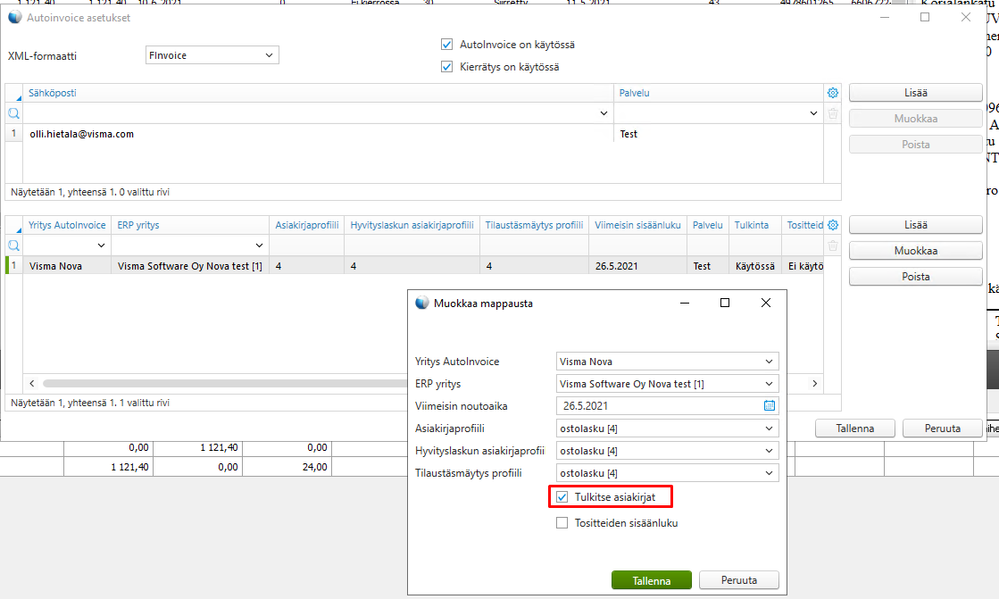
Task: Click green Tallenna button in mapping dialog
Action: point(651,581)
